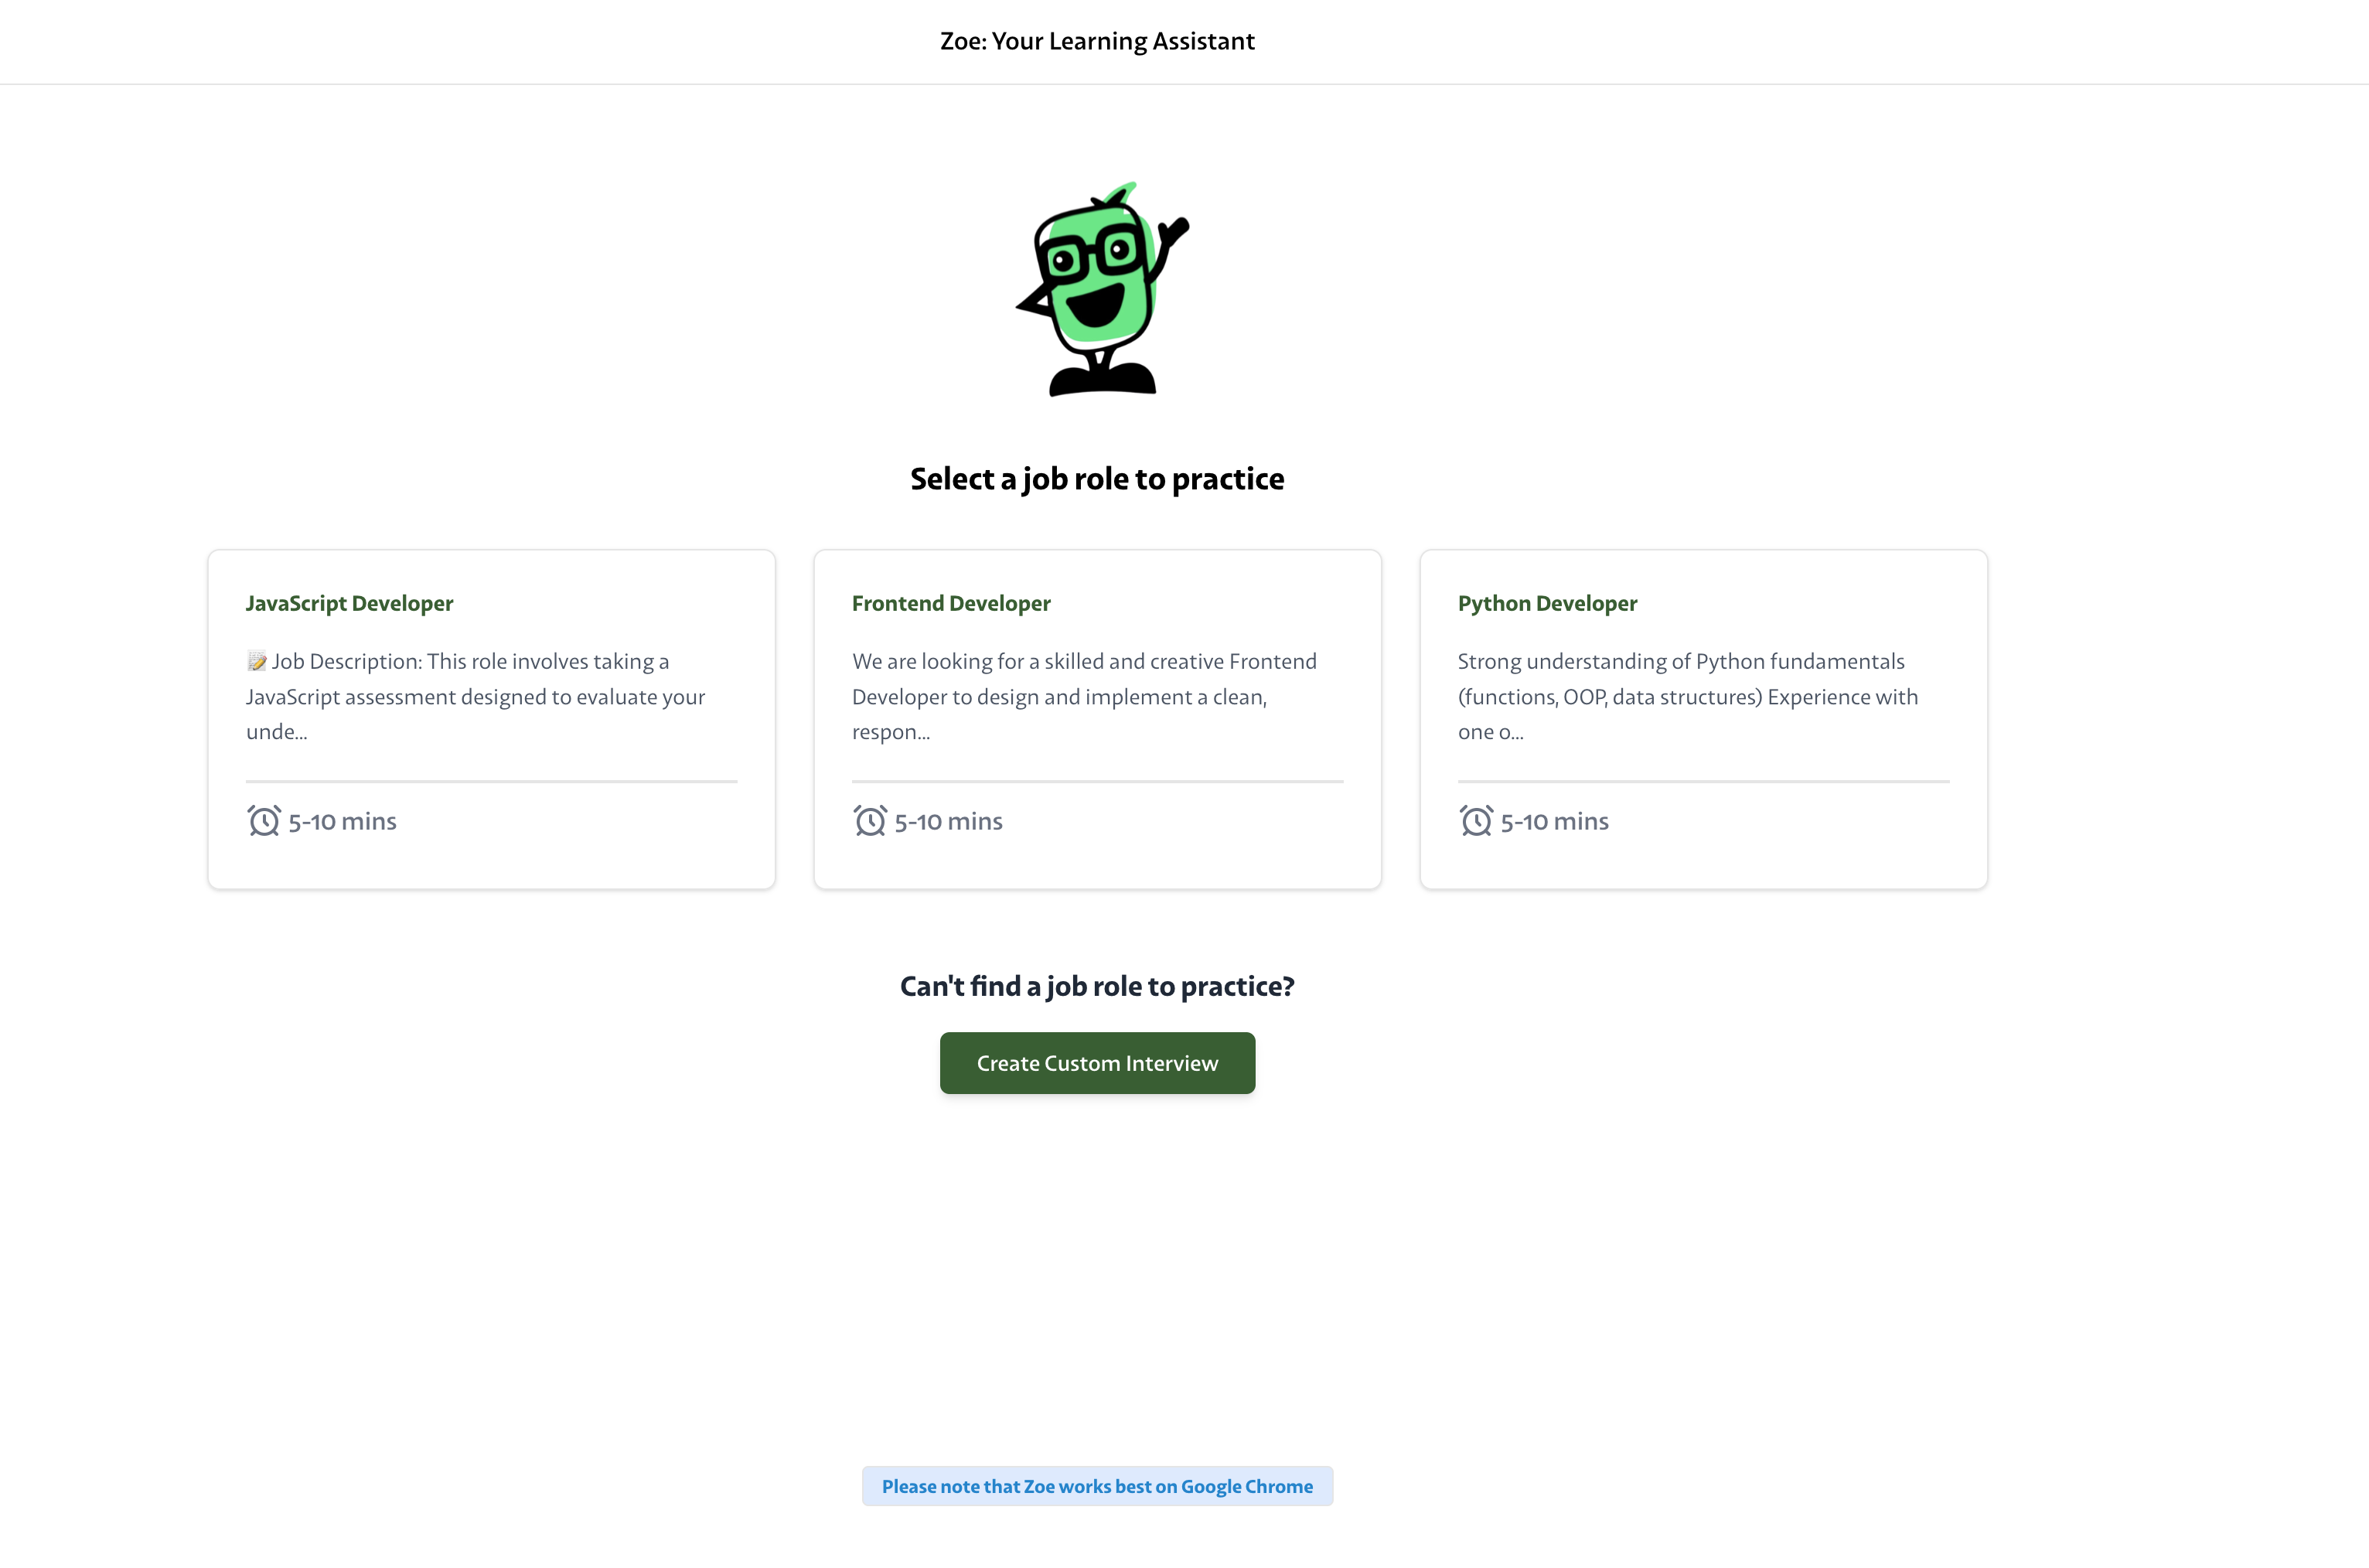The width and height of the screenshot is (2369, 1568).
Task: Click the Create Custom Interview button
Action: pos(1097,1063)
